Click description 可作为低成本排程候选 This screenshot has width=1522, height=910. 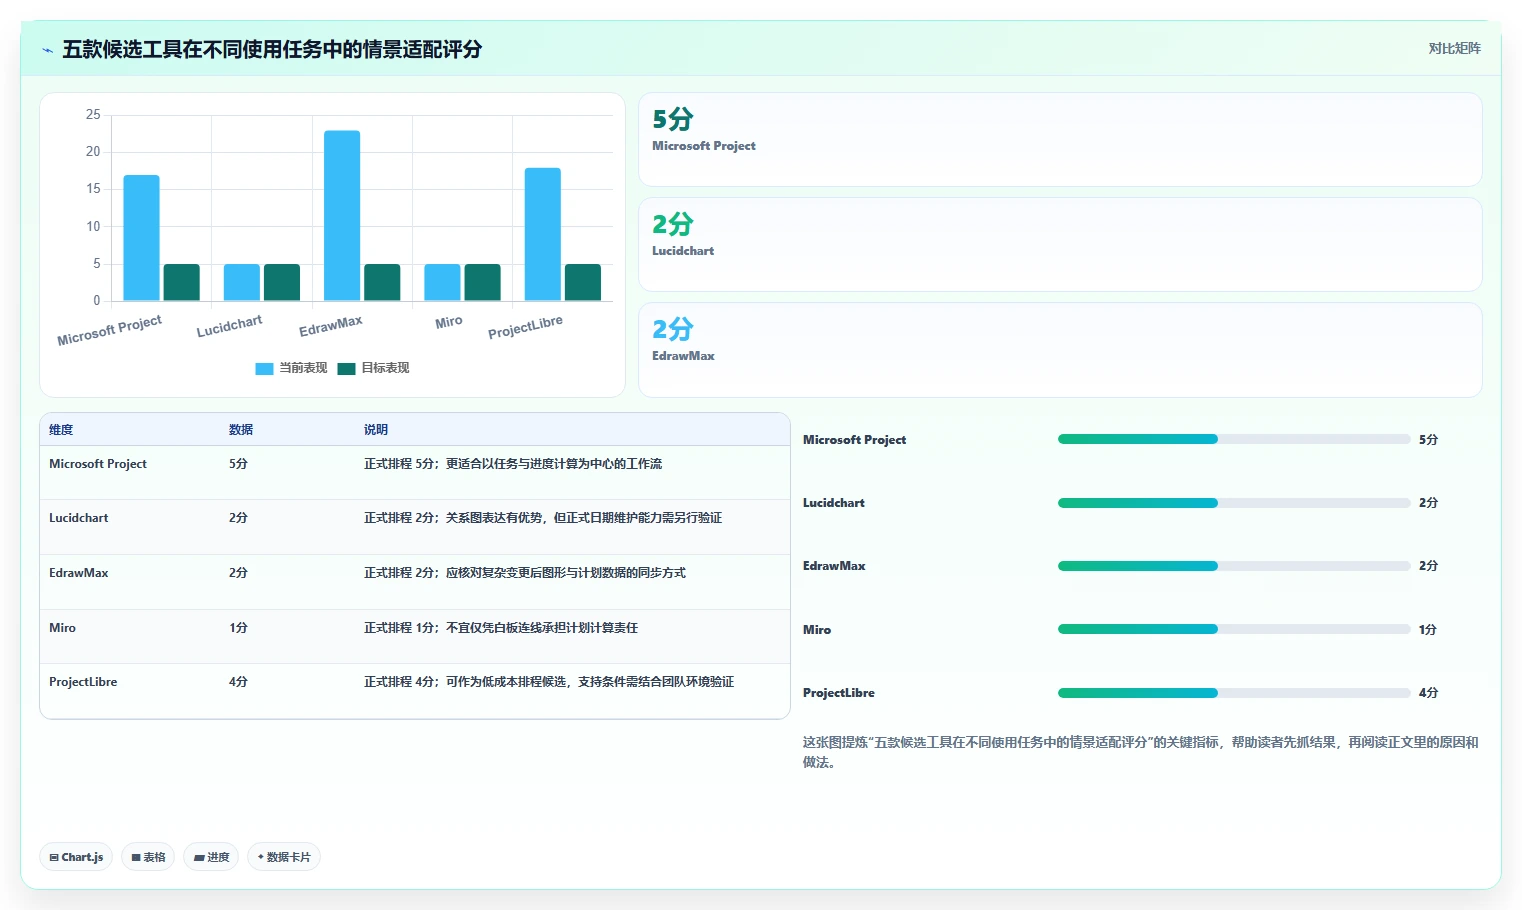tap(506, 682)
